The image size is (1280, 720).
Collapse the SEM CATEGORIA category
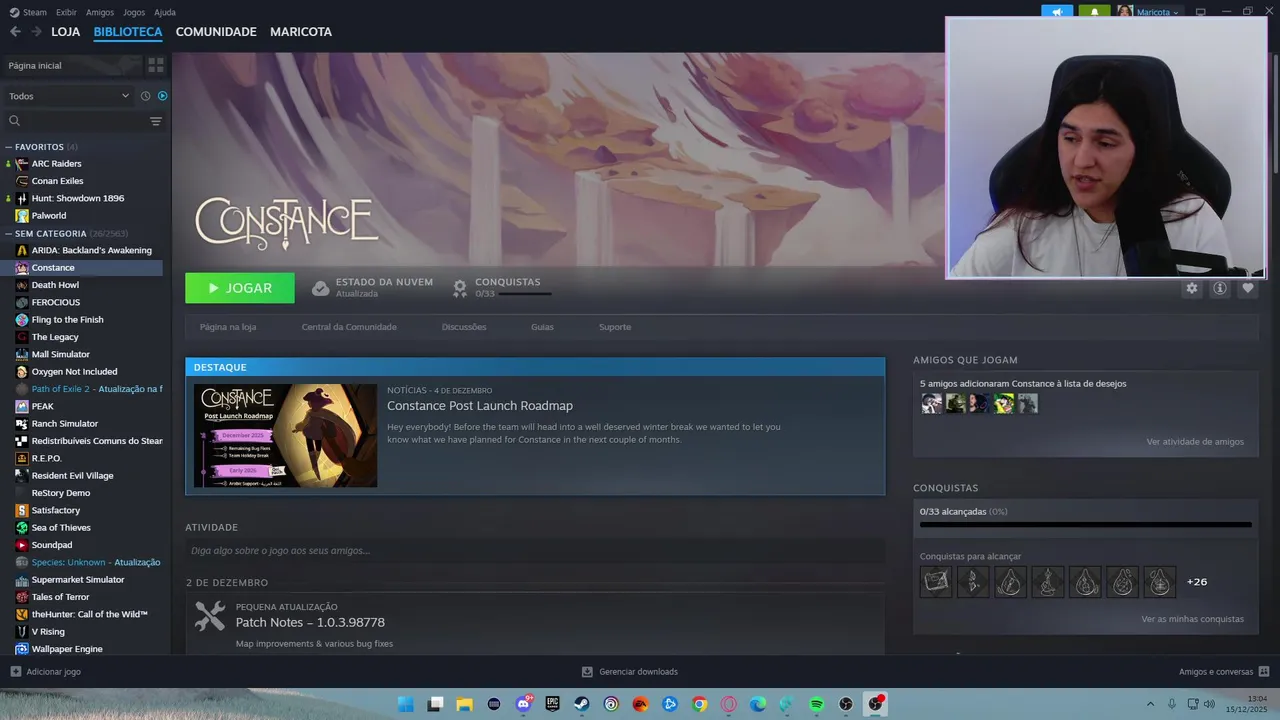pos(9,234)
